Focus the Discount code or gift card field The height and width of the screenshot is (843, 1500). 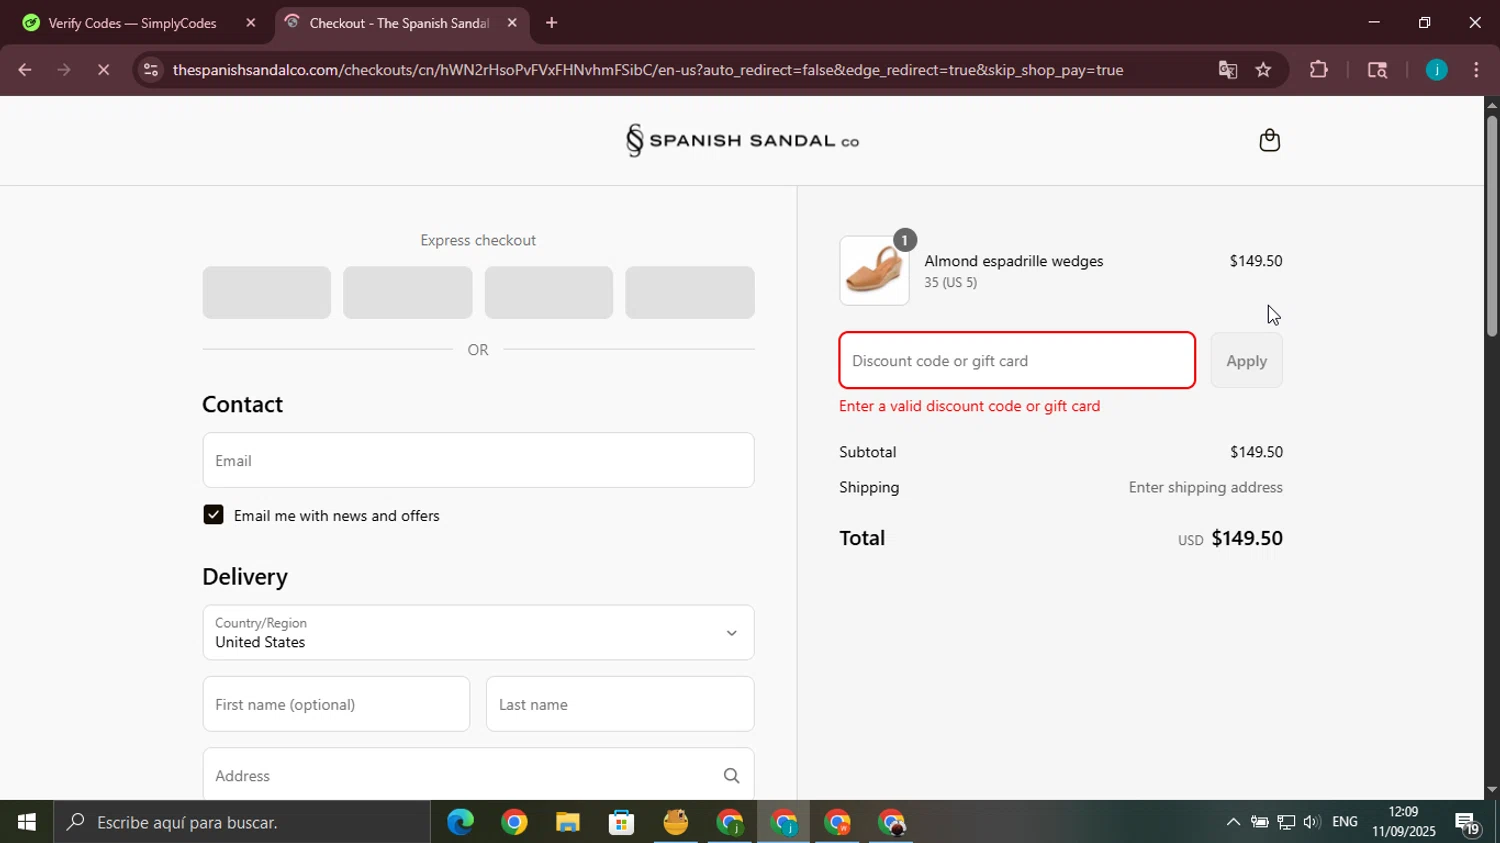pos(1017,361)
